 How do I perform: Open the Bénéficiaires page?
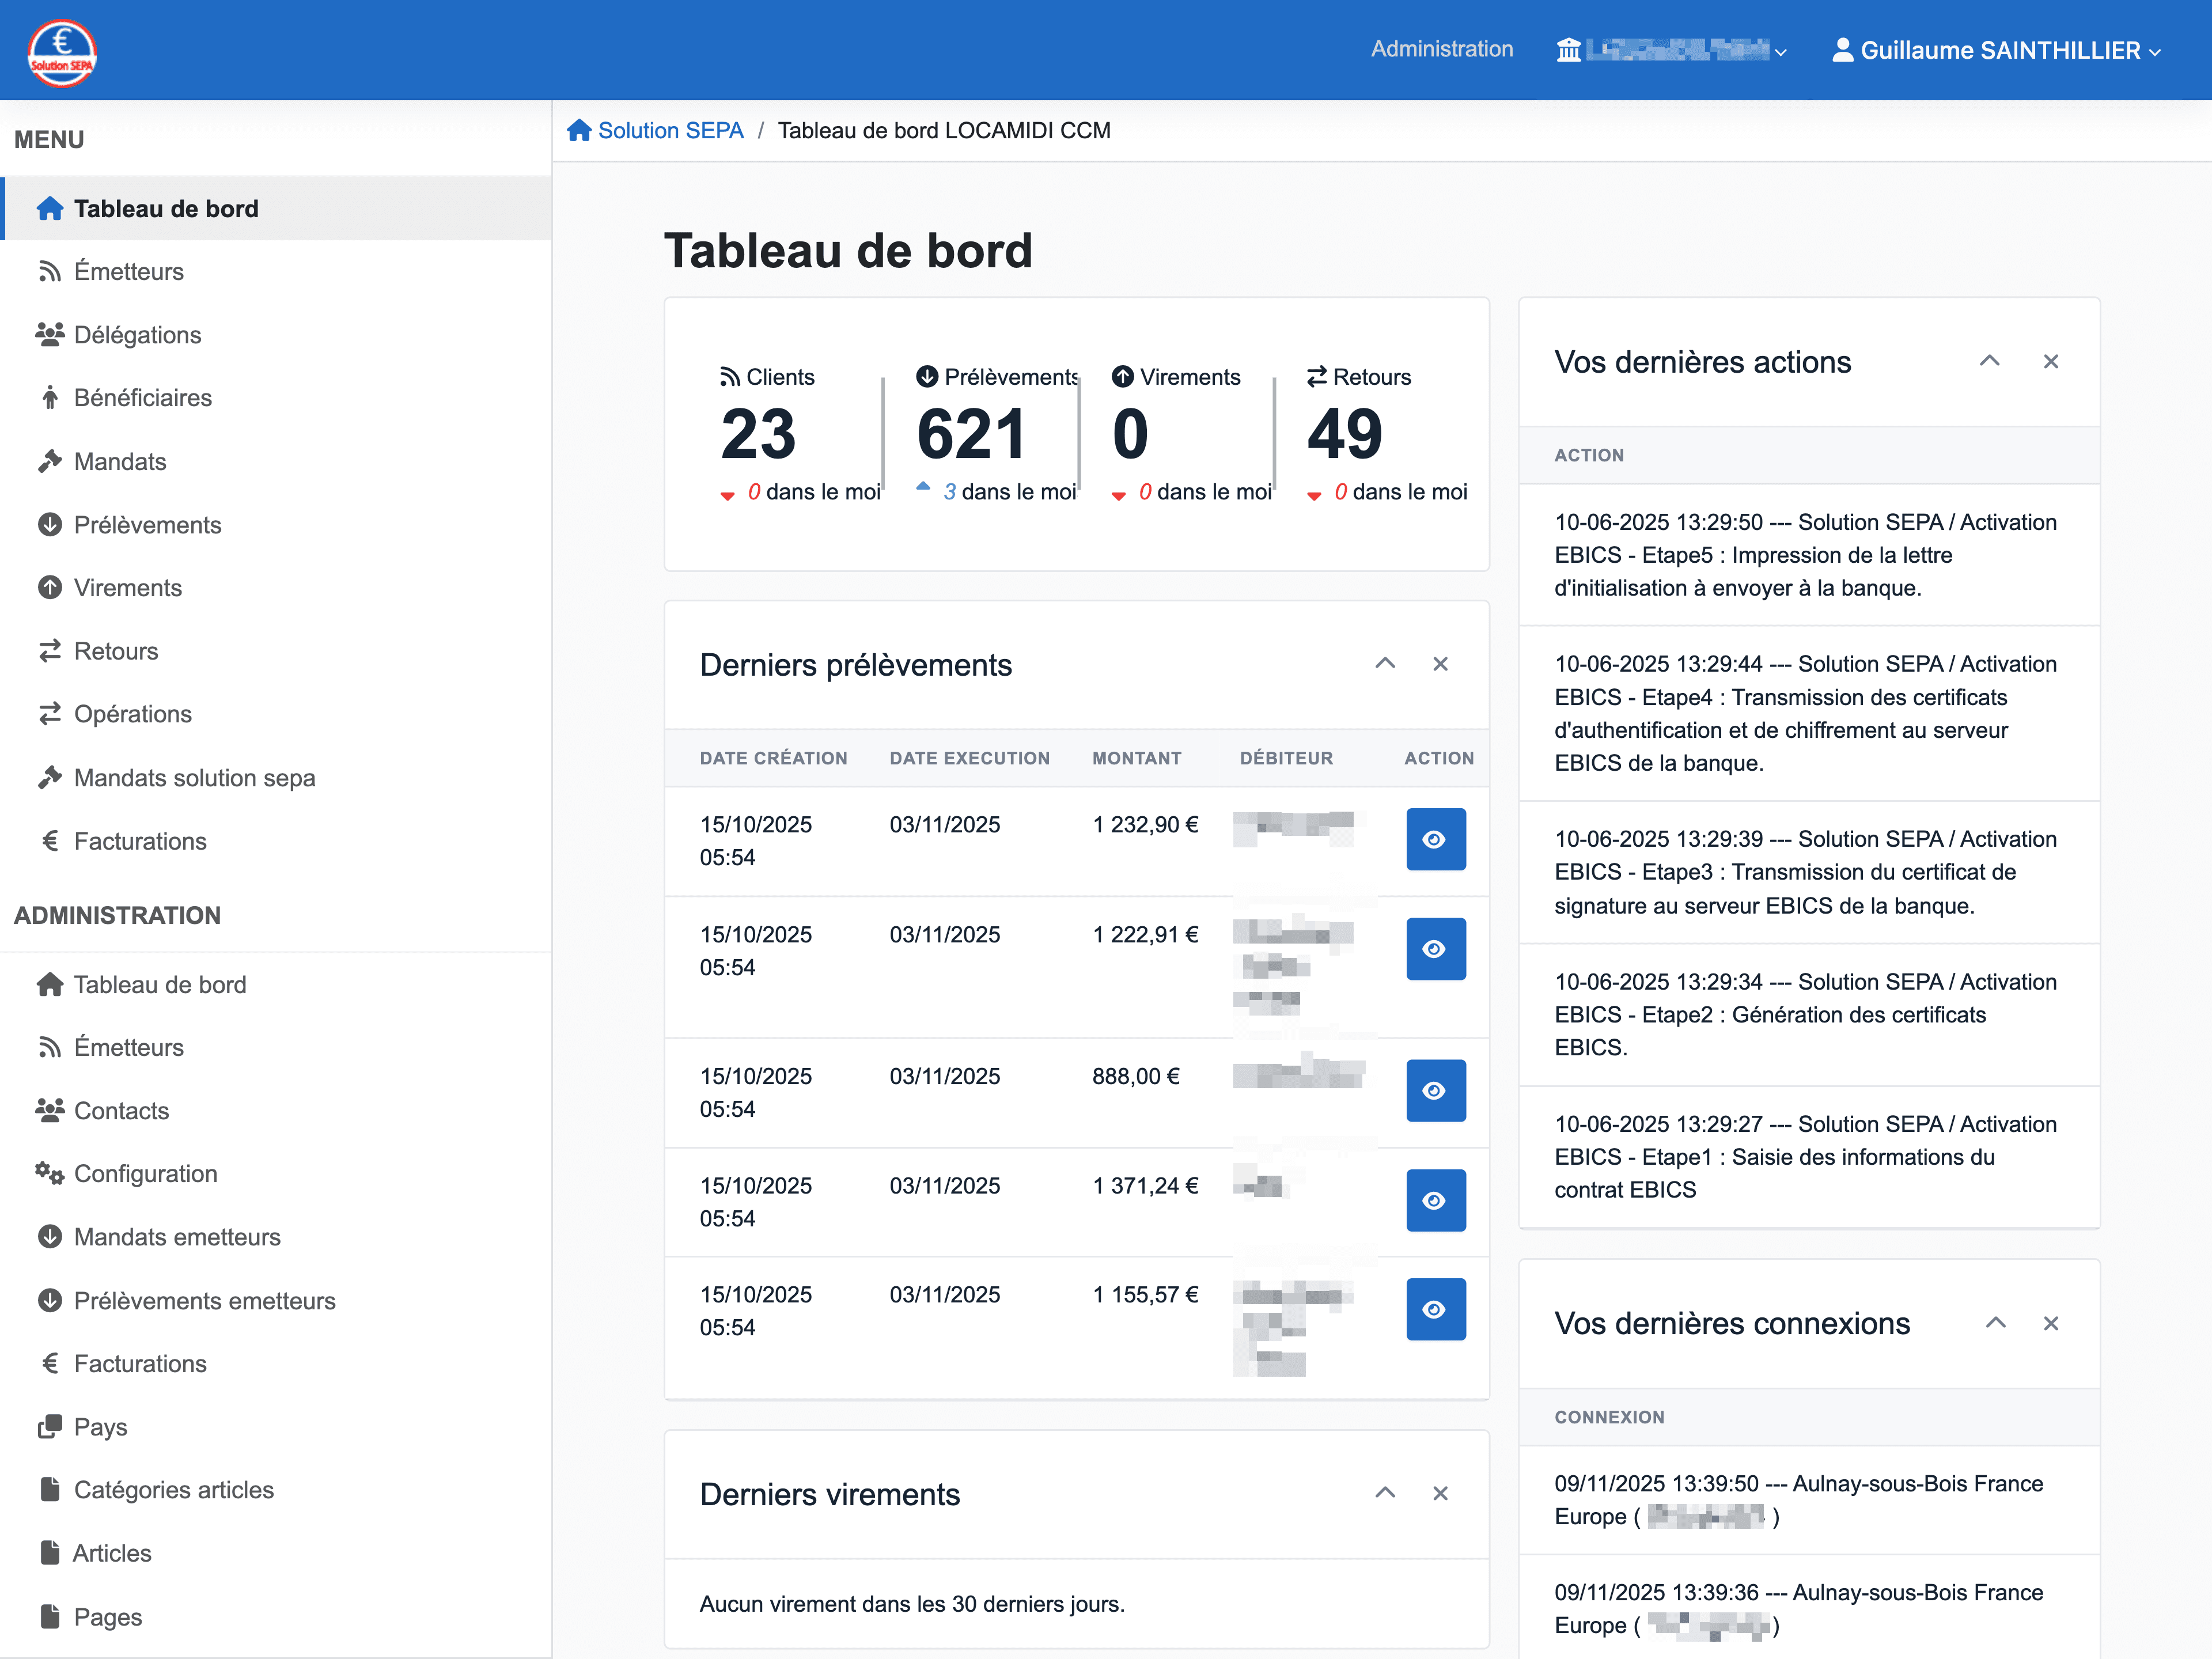(x=143, y=398)
